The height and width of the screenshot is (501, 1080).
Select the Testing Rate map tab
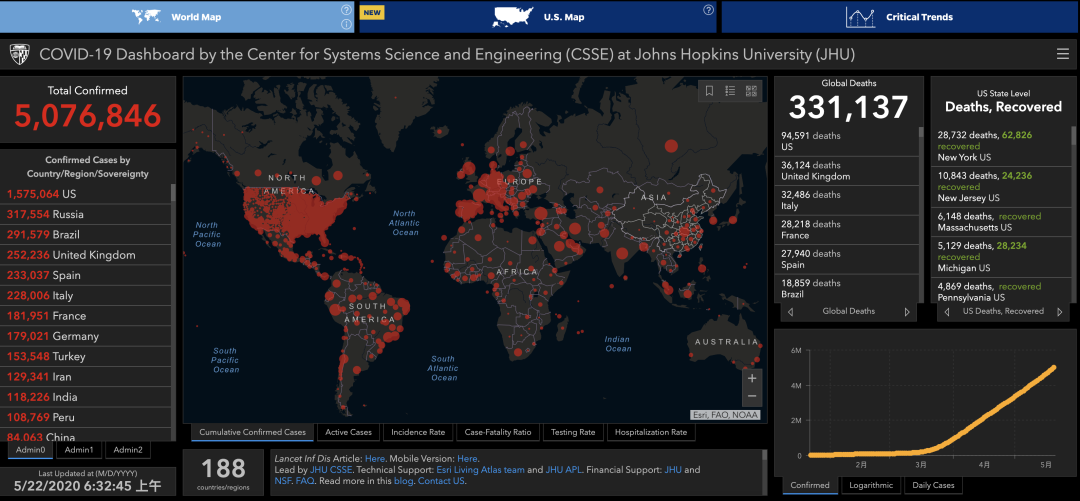pos(573,432)
